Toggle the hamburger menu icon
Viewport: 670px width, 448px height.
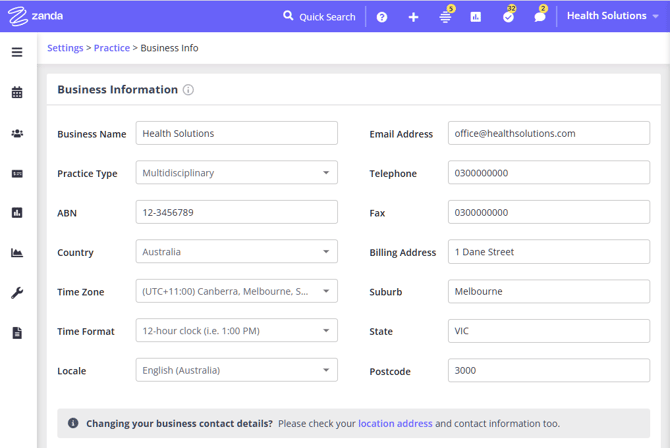17,52
